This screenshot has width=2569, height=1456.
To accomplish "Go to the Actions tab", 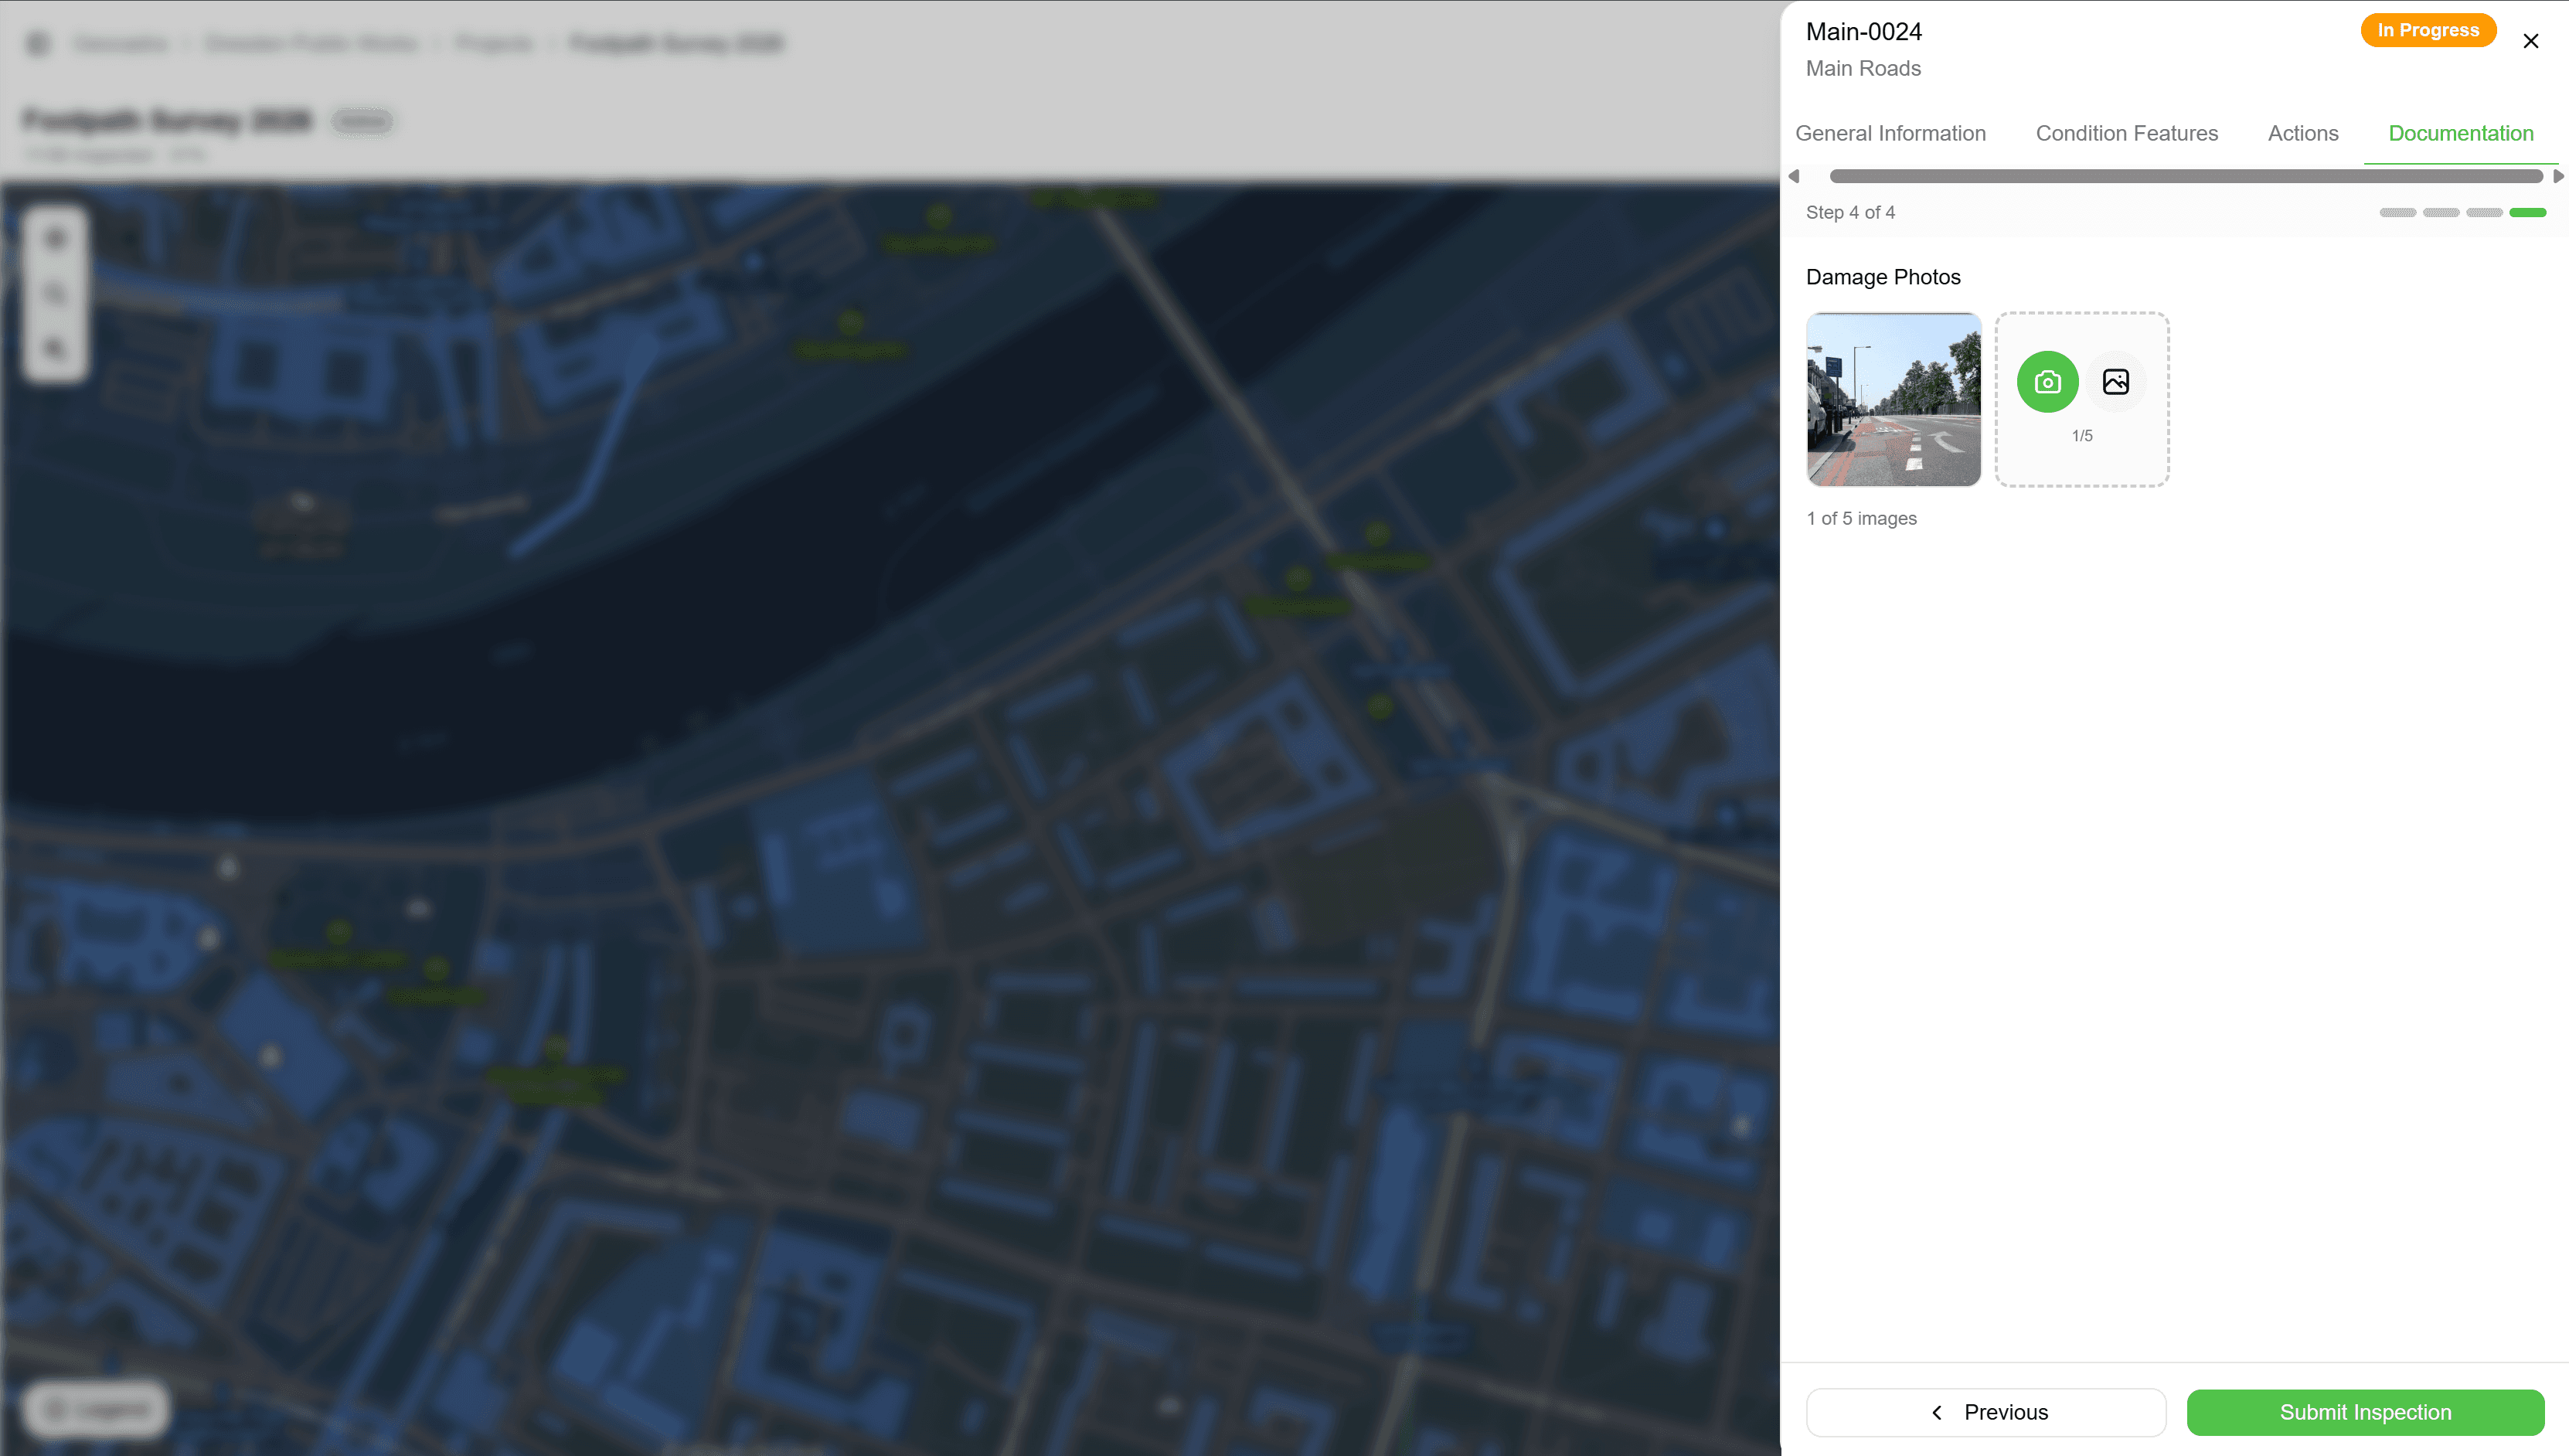I will [2302, 133].
